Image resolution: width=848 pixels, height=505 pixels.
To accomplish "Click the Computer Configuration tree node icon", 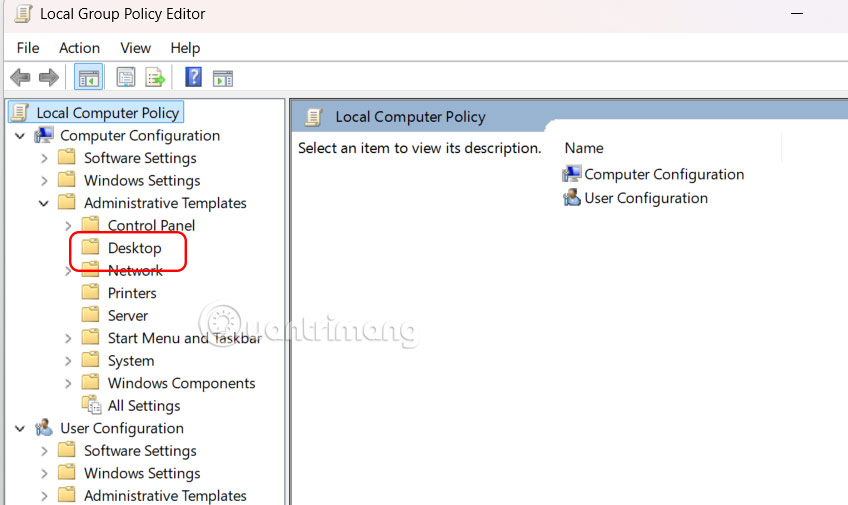I will pos(44,135).
